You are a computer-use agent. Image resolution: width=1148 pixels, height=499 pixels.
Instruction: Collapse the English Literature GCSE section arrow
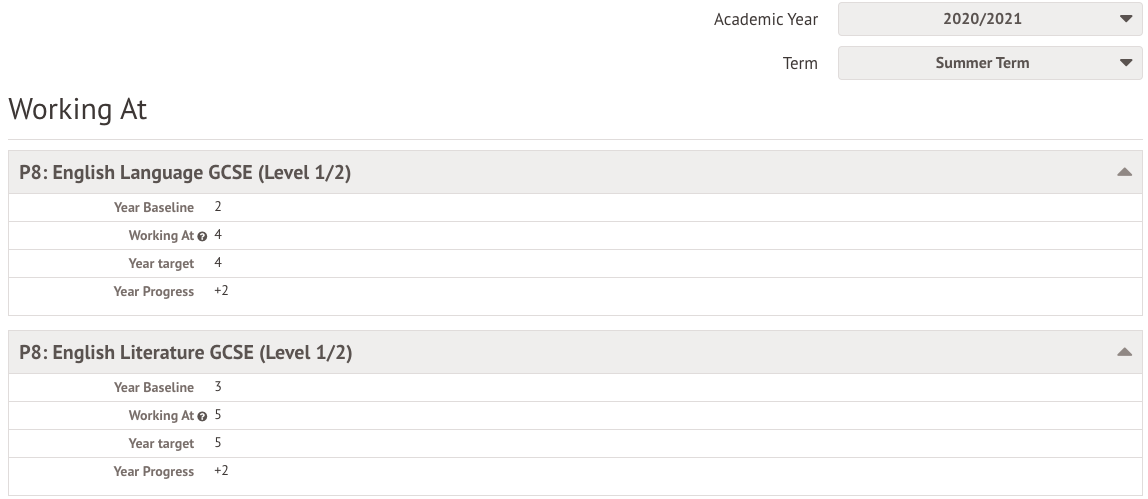click(x=1124, y=353)
